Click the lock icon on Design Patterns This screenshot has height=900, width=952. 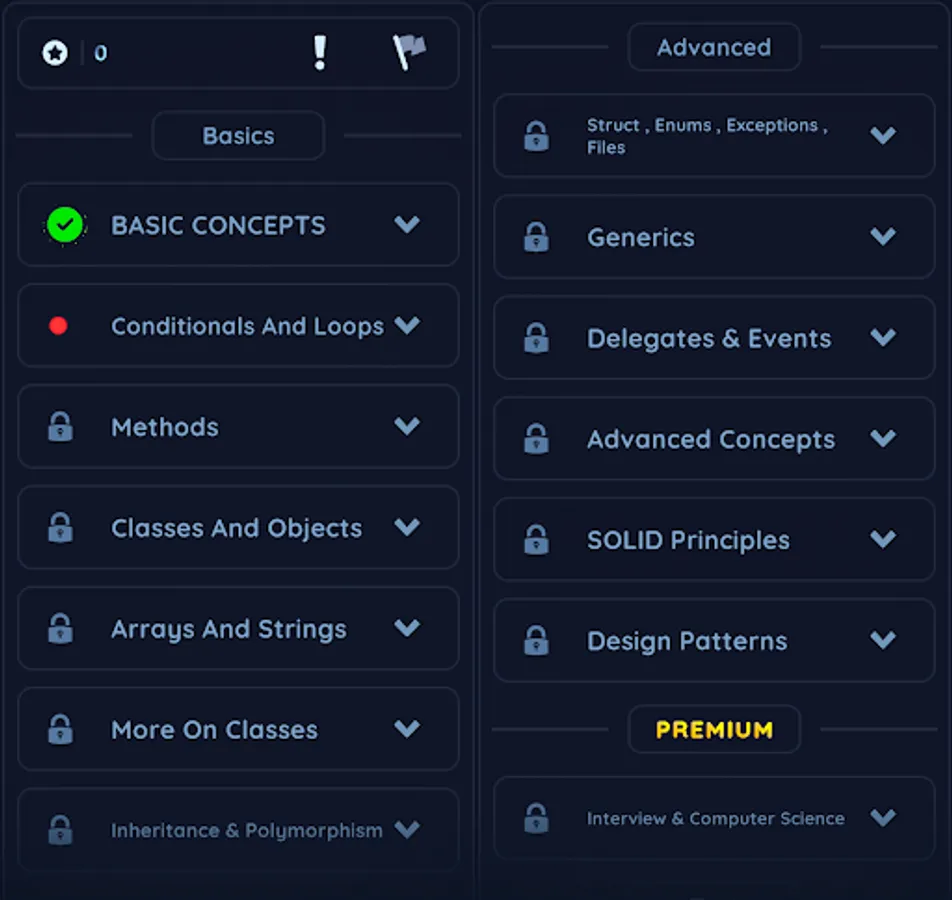(x=536, y=640)
